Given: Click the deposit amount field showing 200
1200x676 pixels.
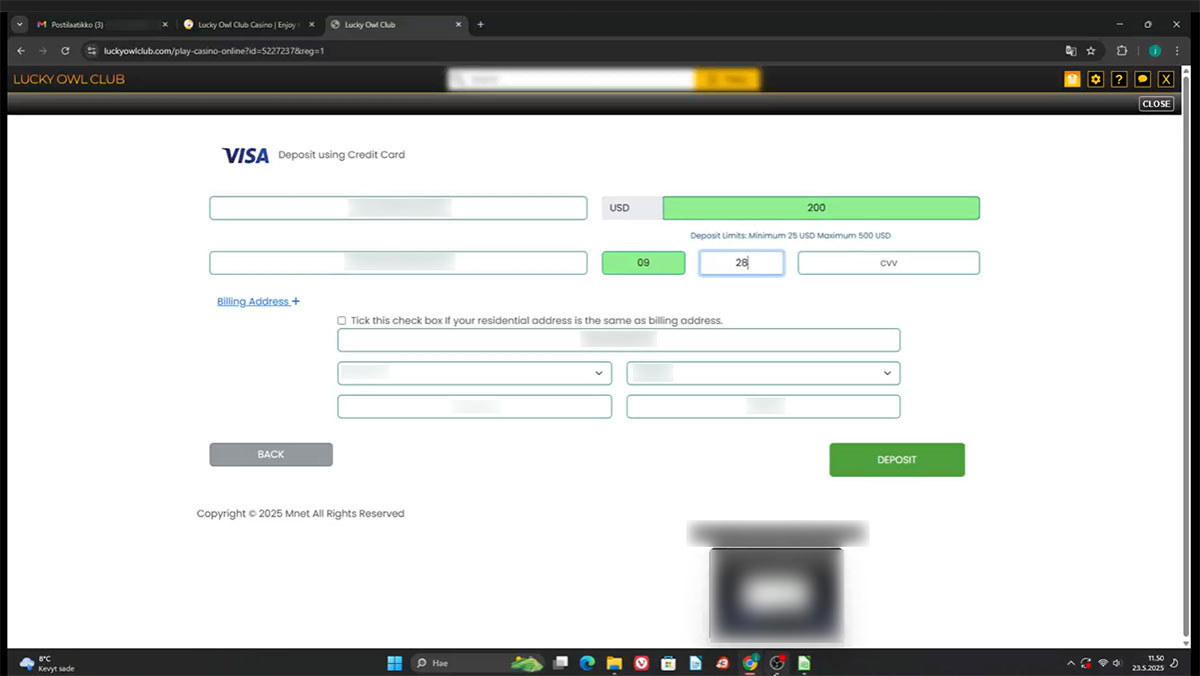Looking at the screenshot, I should [821, 208].
